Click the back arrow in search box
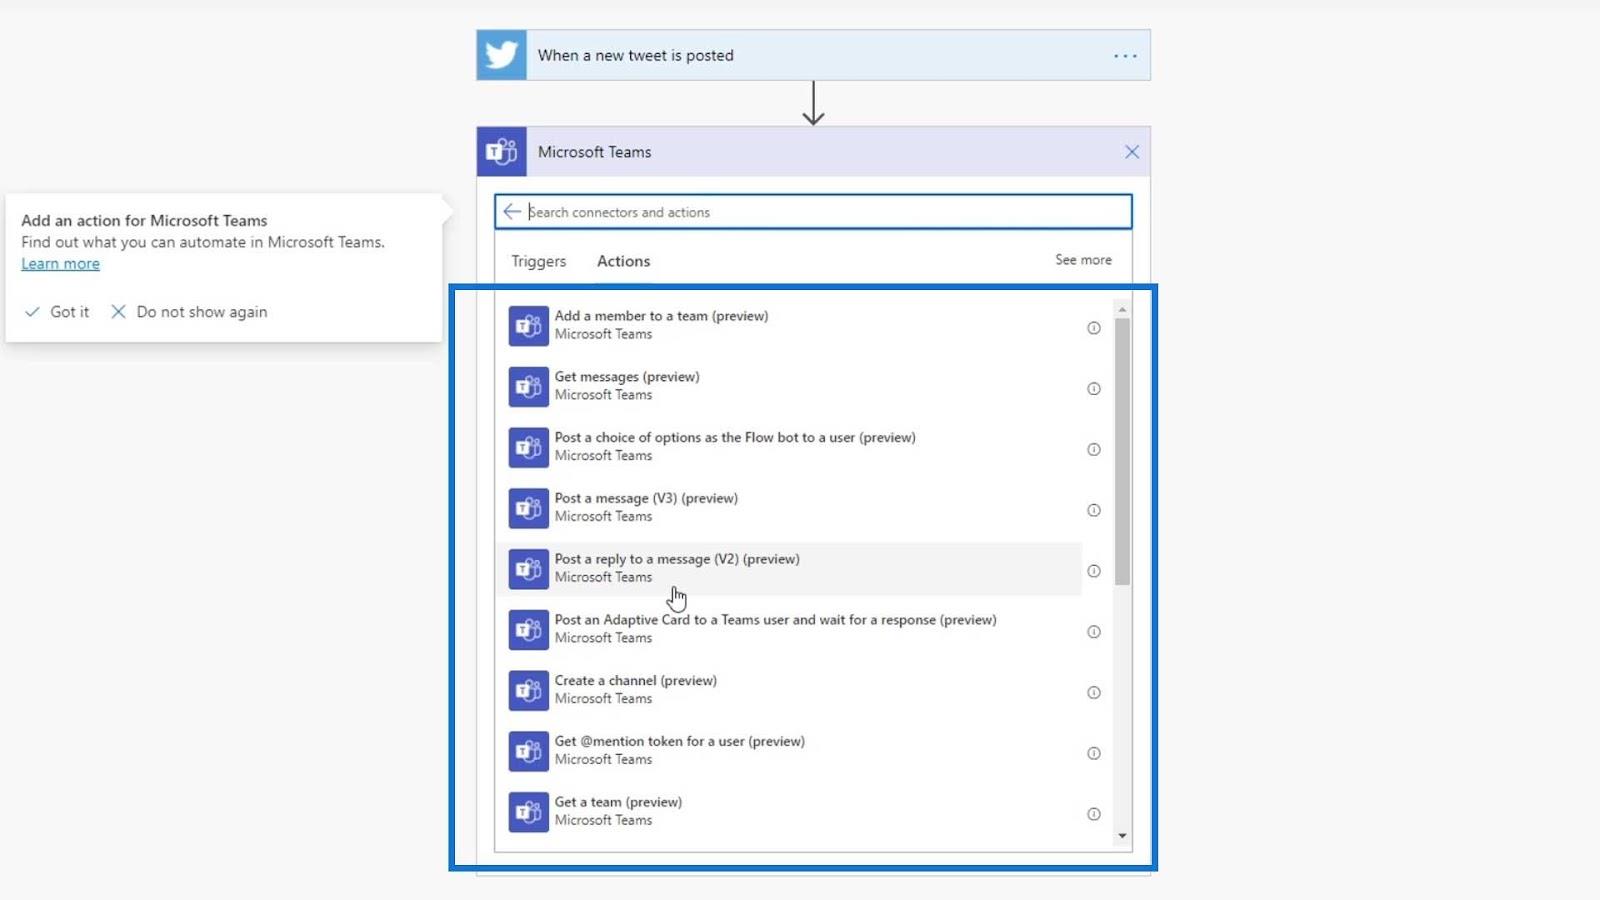Viewport: 1600px width, 900px height. click(x=512, y=212)
